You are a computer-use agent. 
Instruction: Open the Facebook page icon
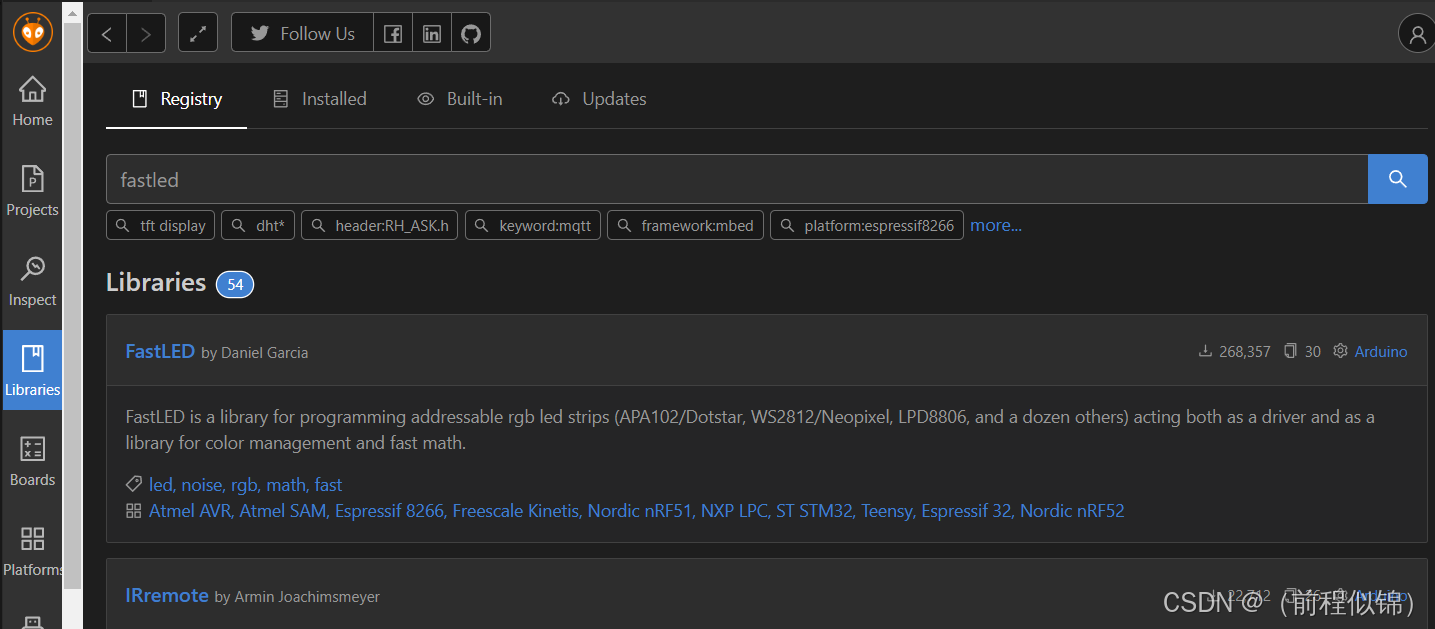393,33
